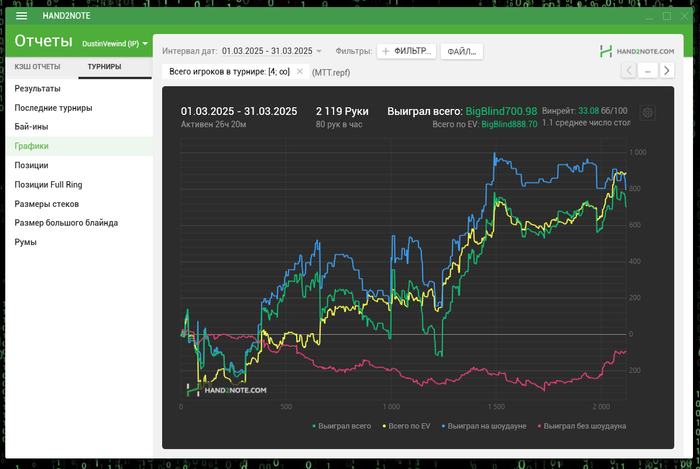This screenshot has height=469, width=700.
Task: Open Позиции Full Ring report
Action: (x=79, y=184)
